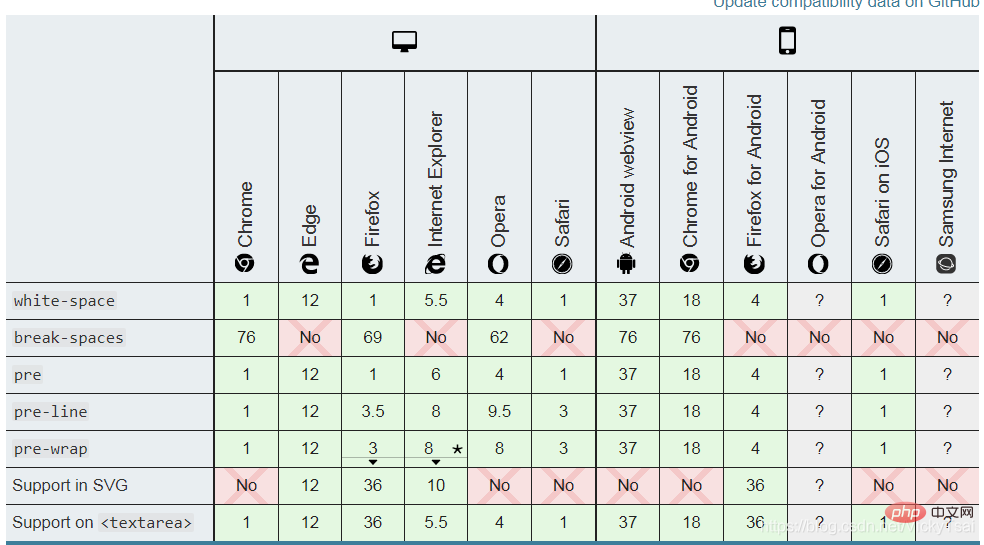Viewport: 984px width, 545px height.
Task: Select the Chrome break-spaces cell showing 76
Action: point(246,338)
